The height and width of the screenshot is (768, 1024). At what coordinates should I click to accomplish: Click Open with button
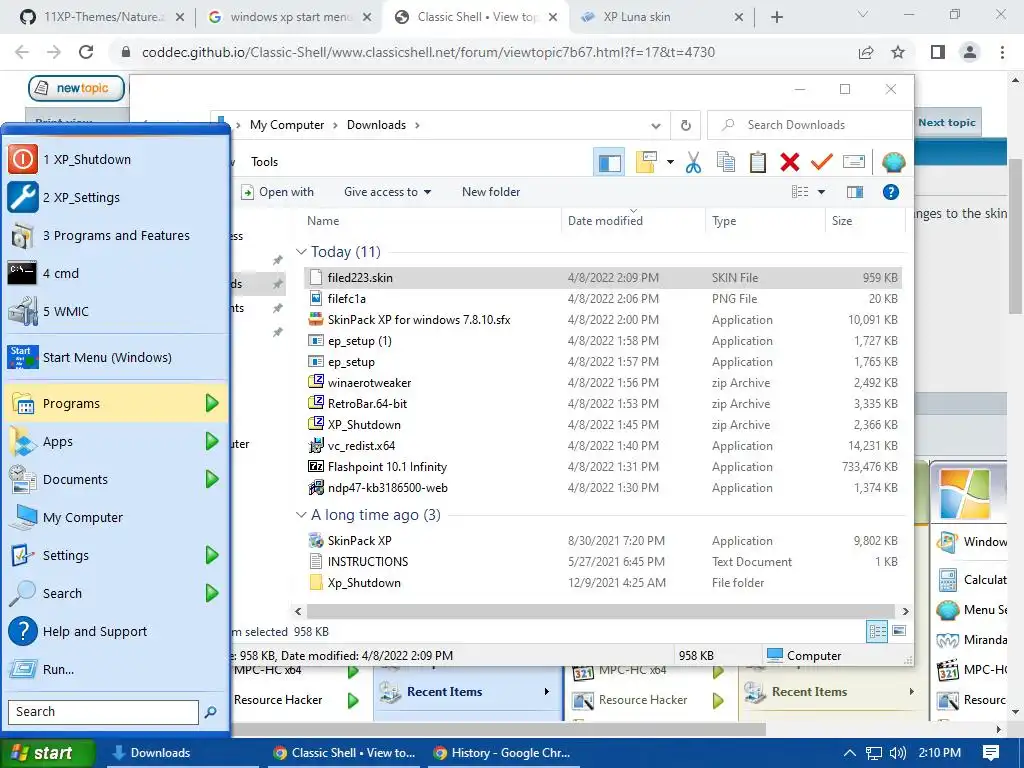278,192
